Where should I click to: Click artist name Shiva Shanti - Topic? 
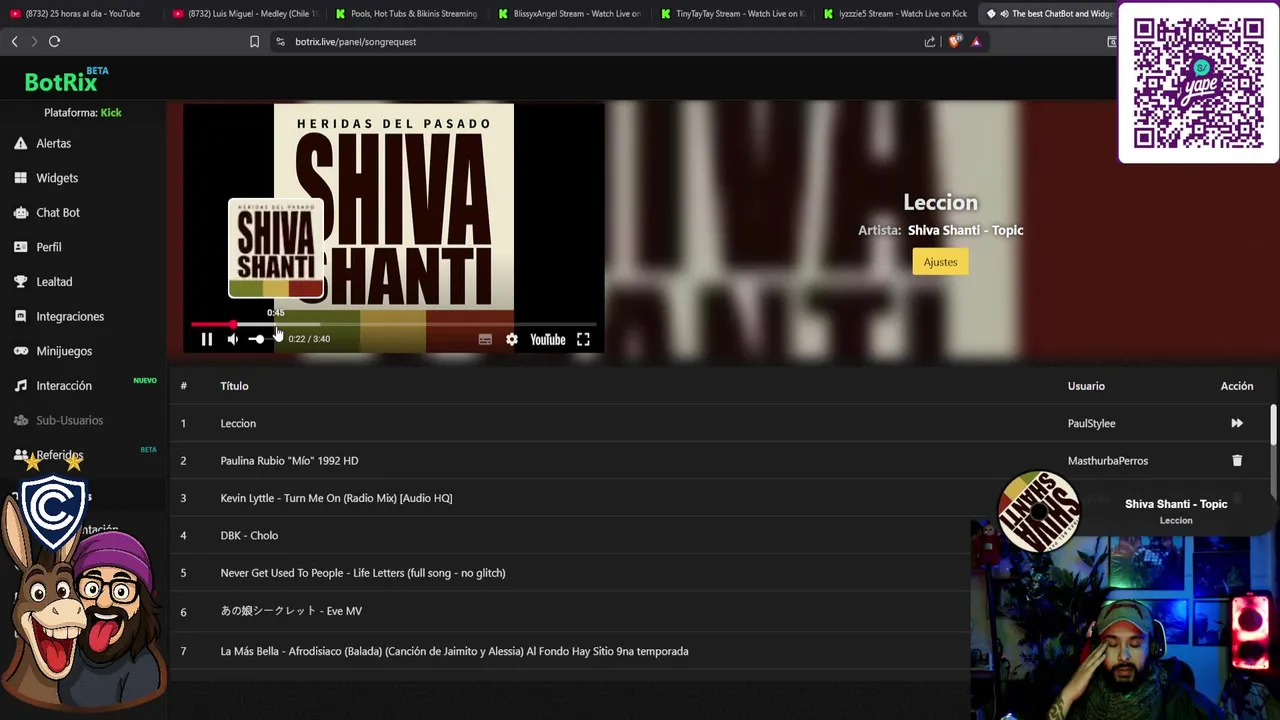[x=965, y=230]
